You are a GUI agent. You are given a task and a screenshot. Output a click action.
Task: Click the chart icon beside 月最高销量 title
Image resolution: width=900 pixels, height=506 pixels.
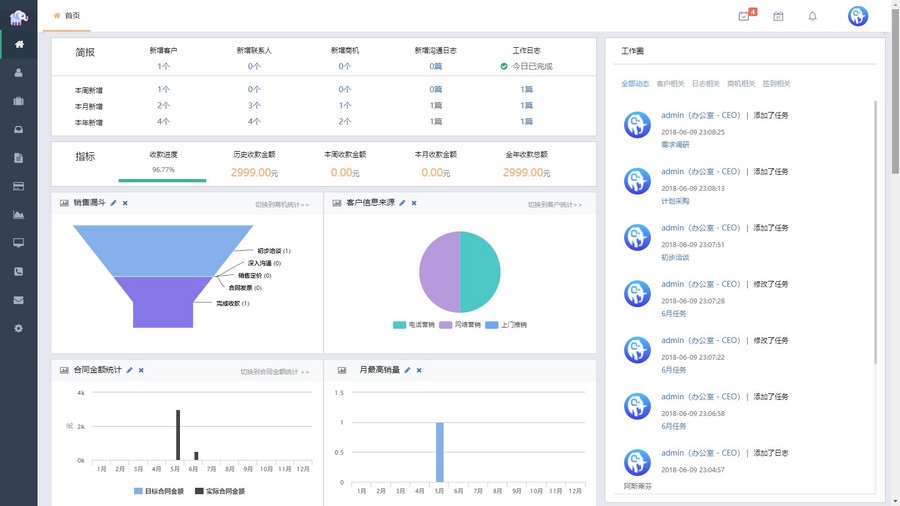click(342, 371)
